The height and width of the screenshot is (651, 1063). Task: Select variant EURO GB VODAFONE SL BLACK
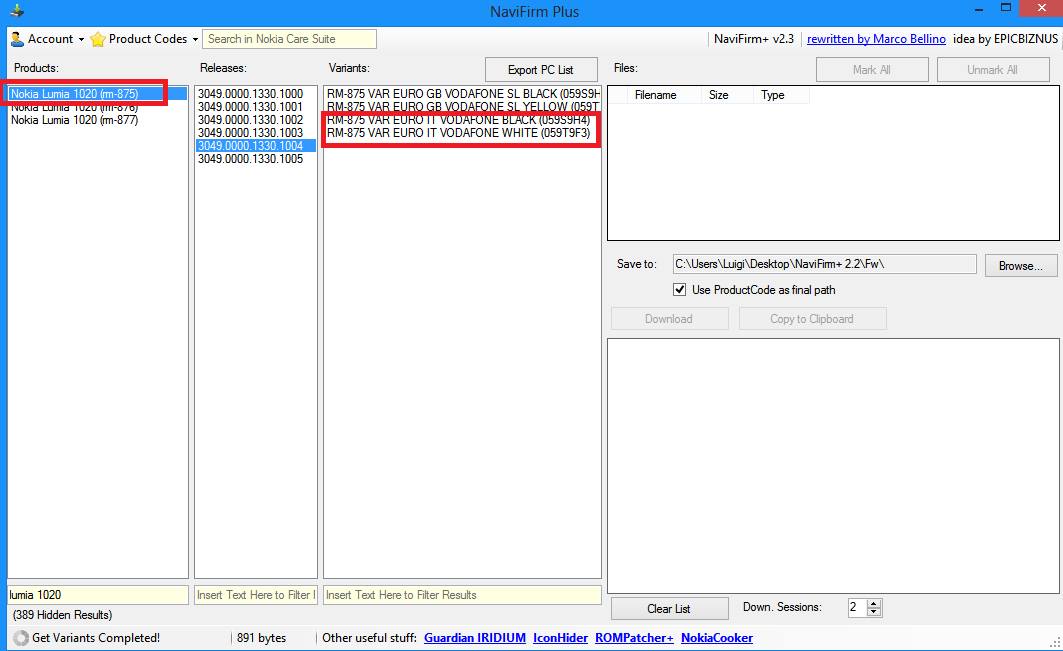tap(462, 94)
